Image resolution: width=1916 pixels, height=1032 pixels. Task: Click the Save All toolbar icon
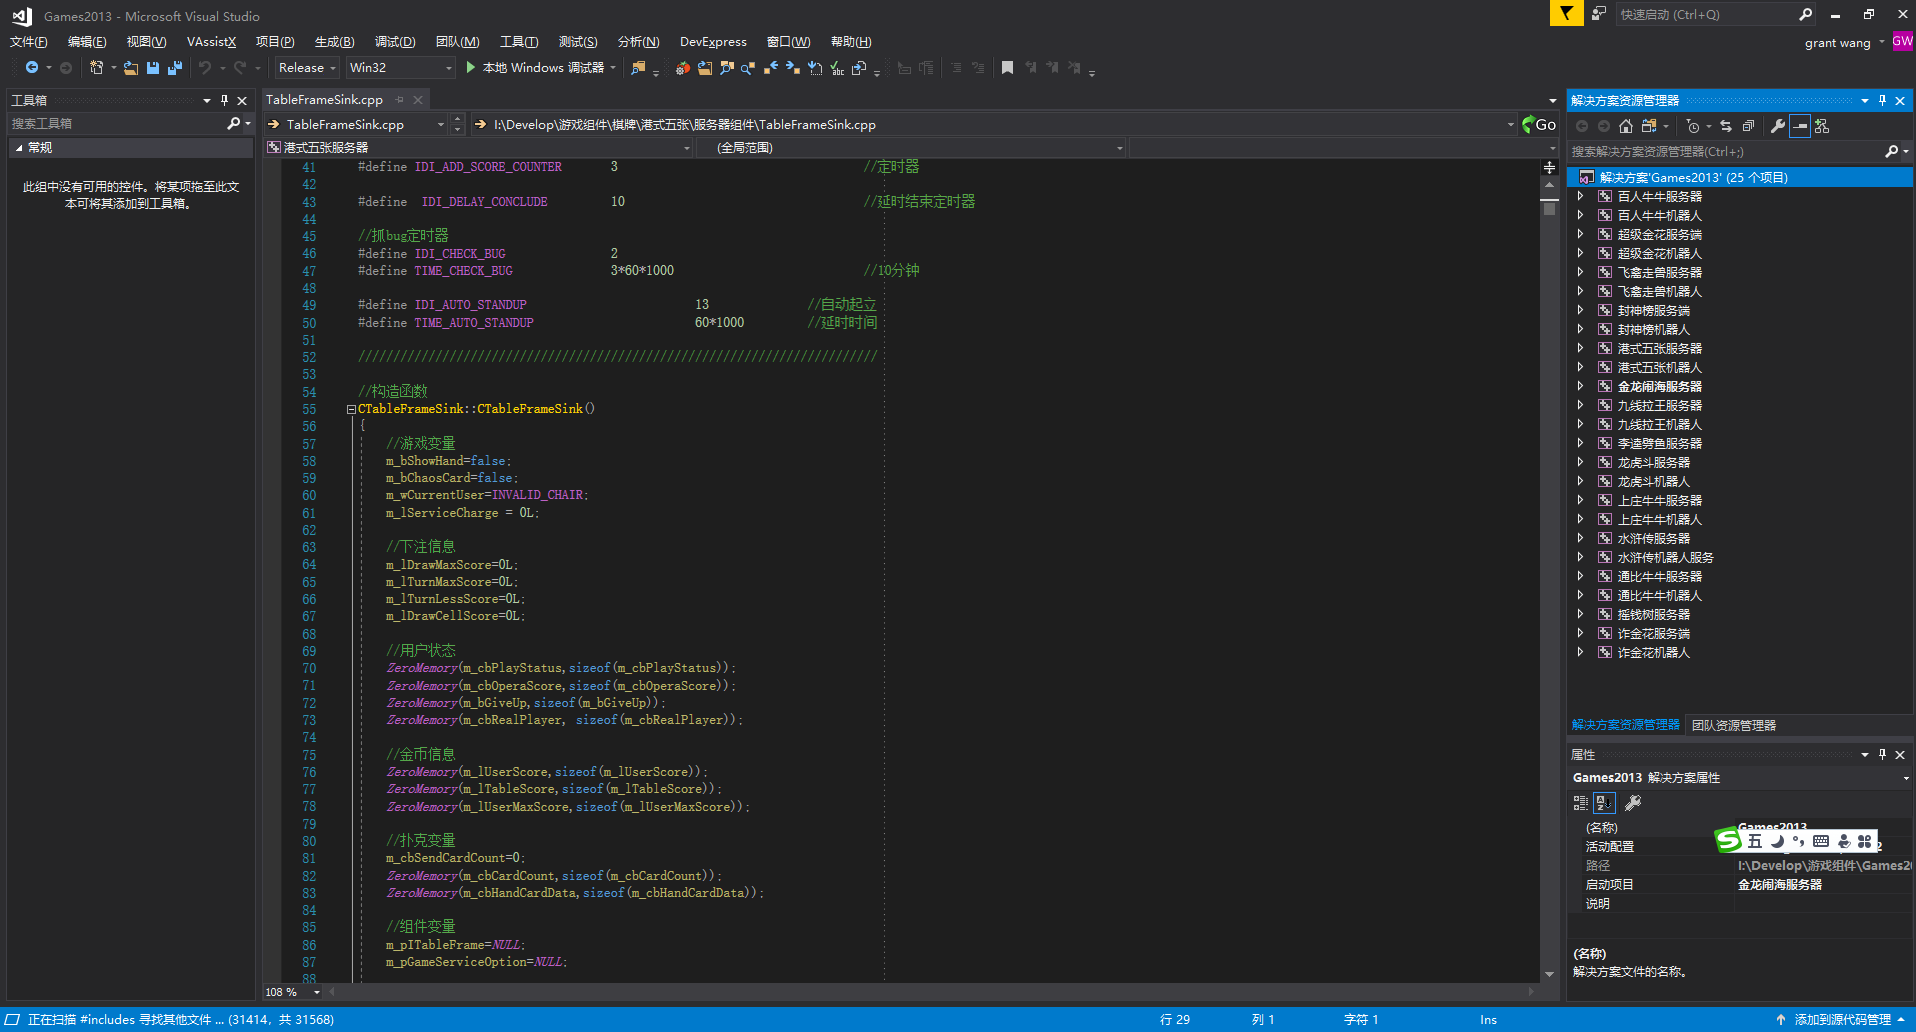pos(175,67)
